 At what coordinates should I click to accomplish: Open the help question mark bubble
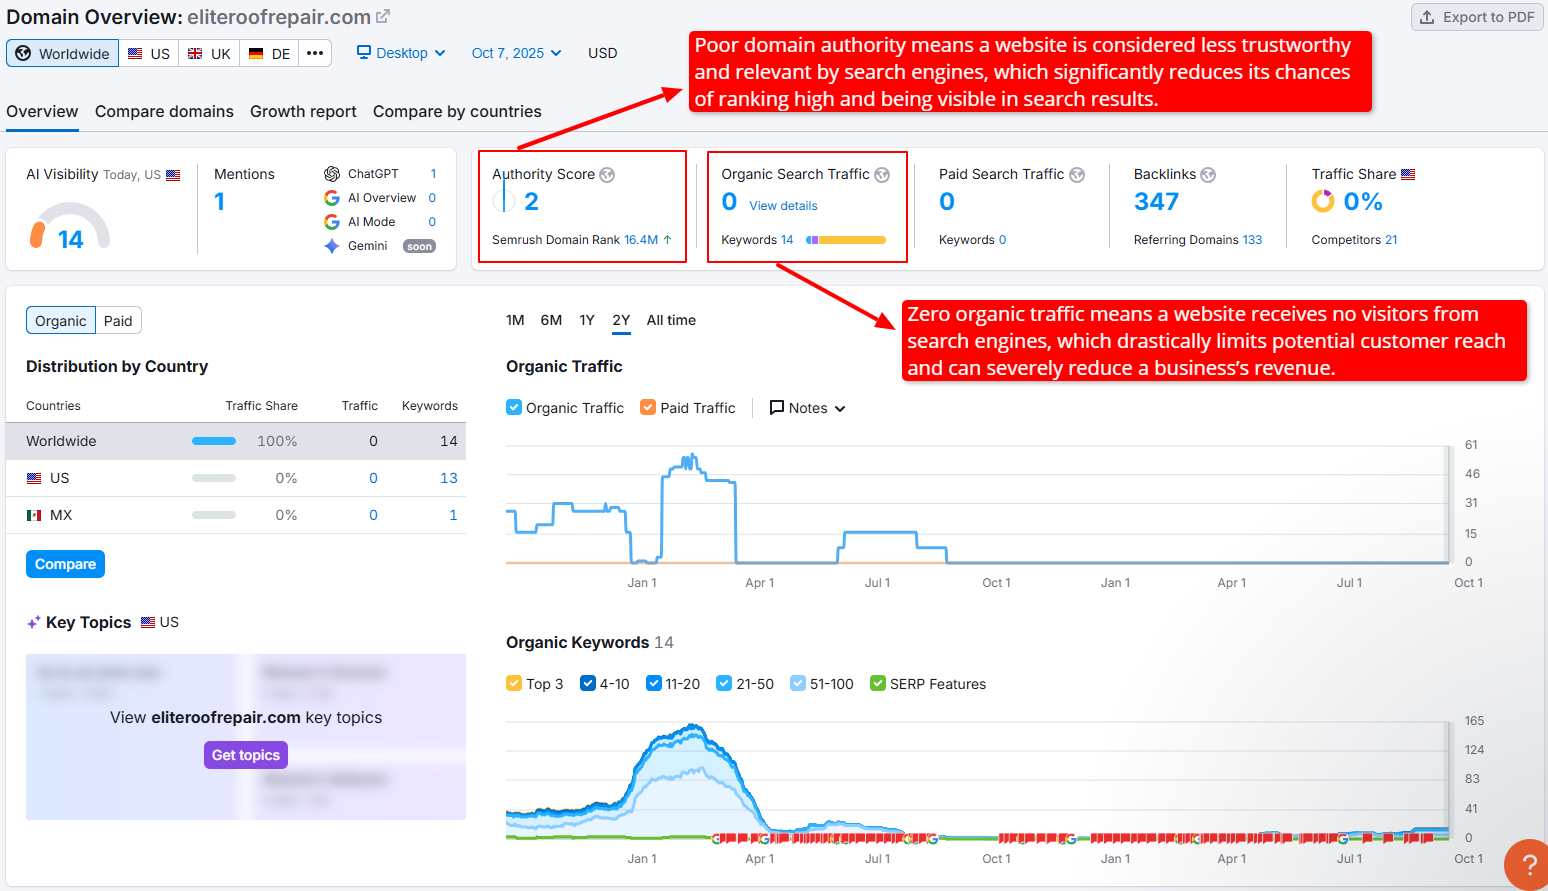(1528, 865)
